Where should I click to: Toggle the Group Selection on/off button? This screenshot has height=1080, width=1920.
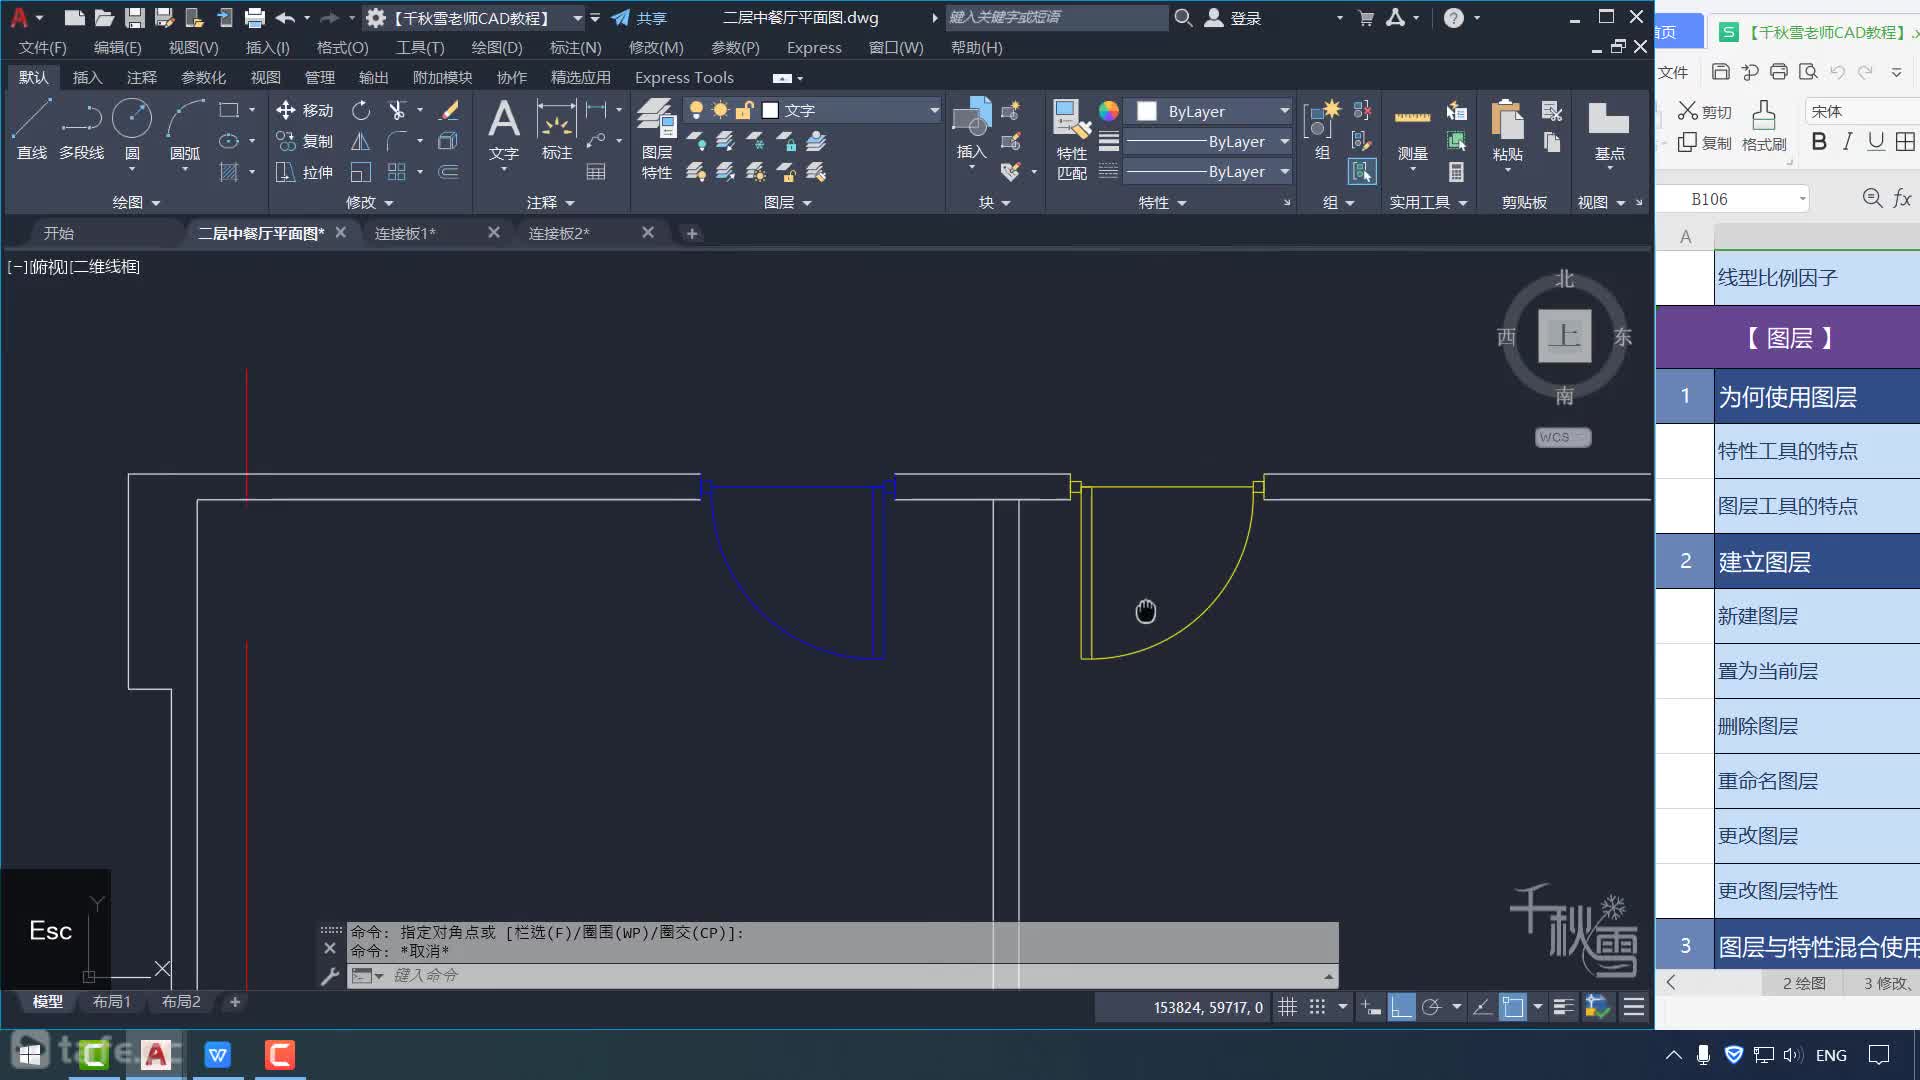(1362, 172)
